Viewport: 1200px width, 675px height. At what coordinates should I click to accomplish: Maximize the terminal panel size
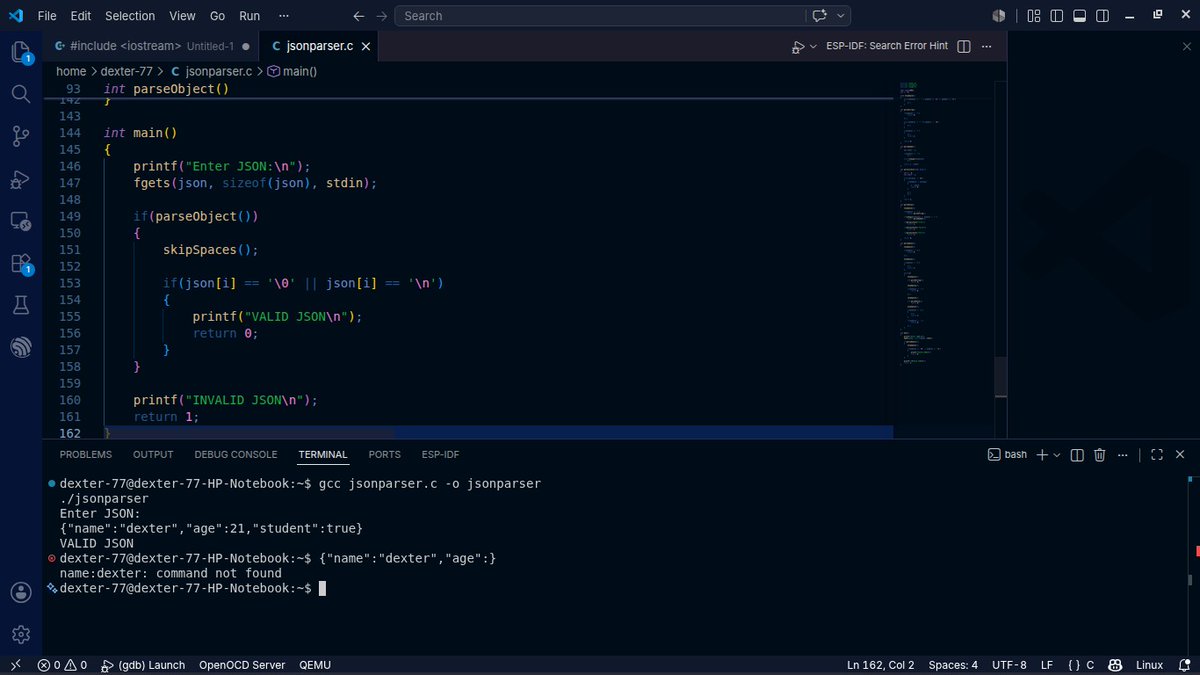(x=1157, y=454)
